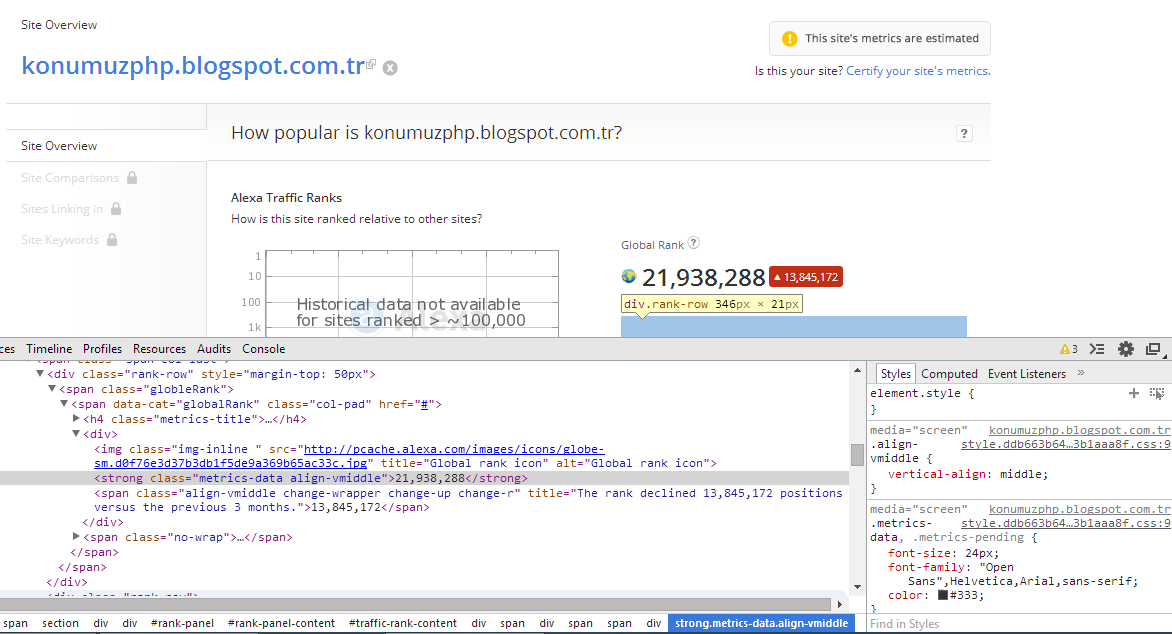The height and width of the screenshot is (634, 1172).
Task: Select the section breadcrumb
Action: point(61,624)
